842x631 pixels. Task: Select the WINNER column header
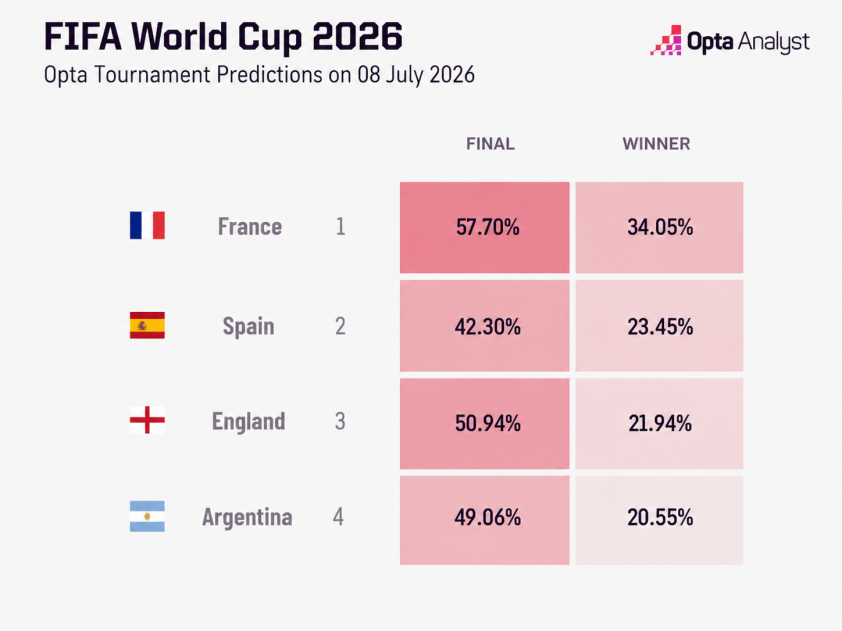tap(656, 144)
